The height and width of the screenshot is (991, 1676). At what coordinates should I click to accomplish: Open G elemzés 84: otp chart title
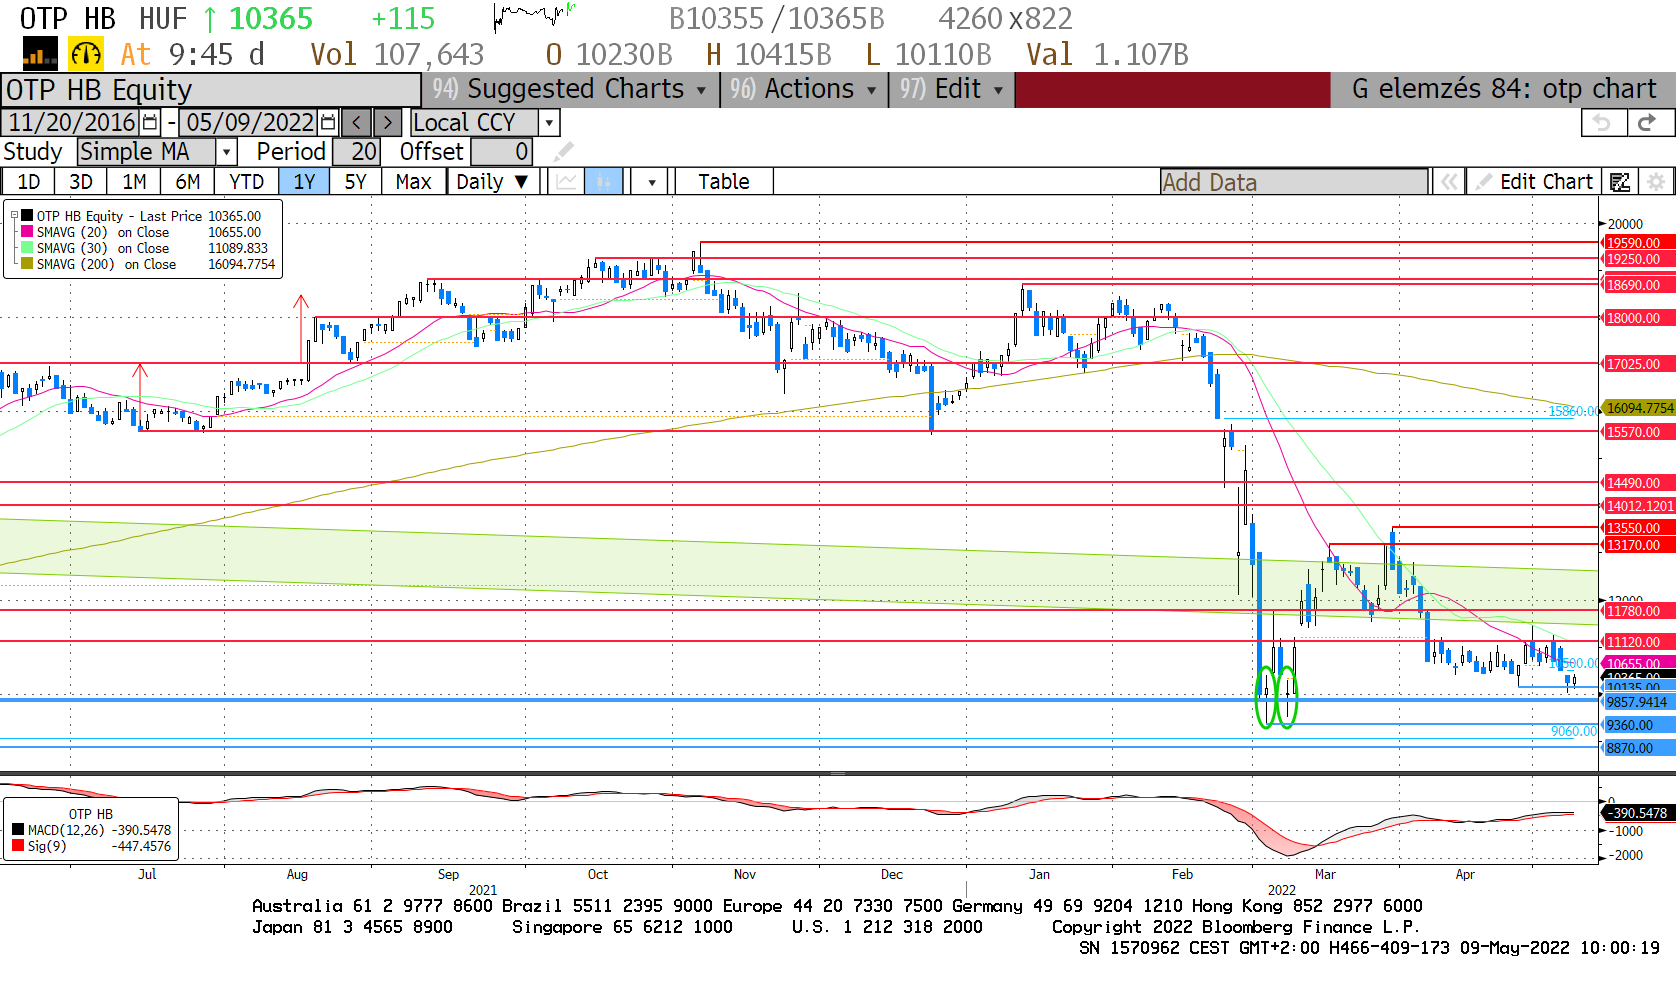coord(1503,89)
